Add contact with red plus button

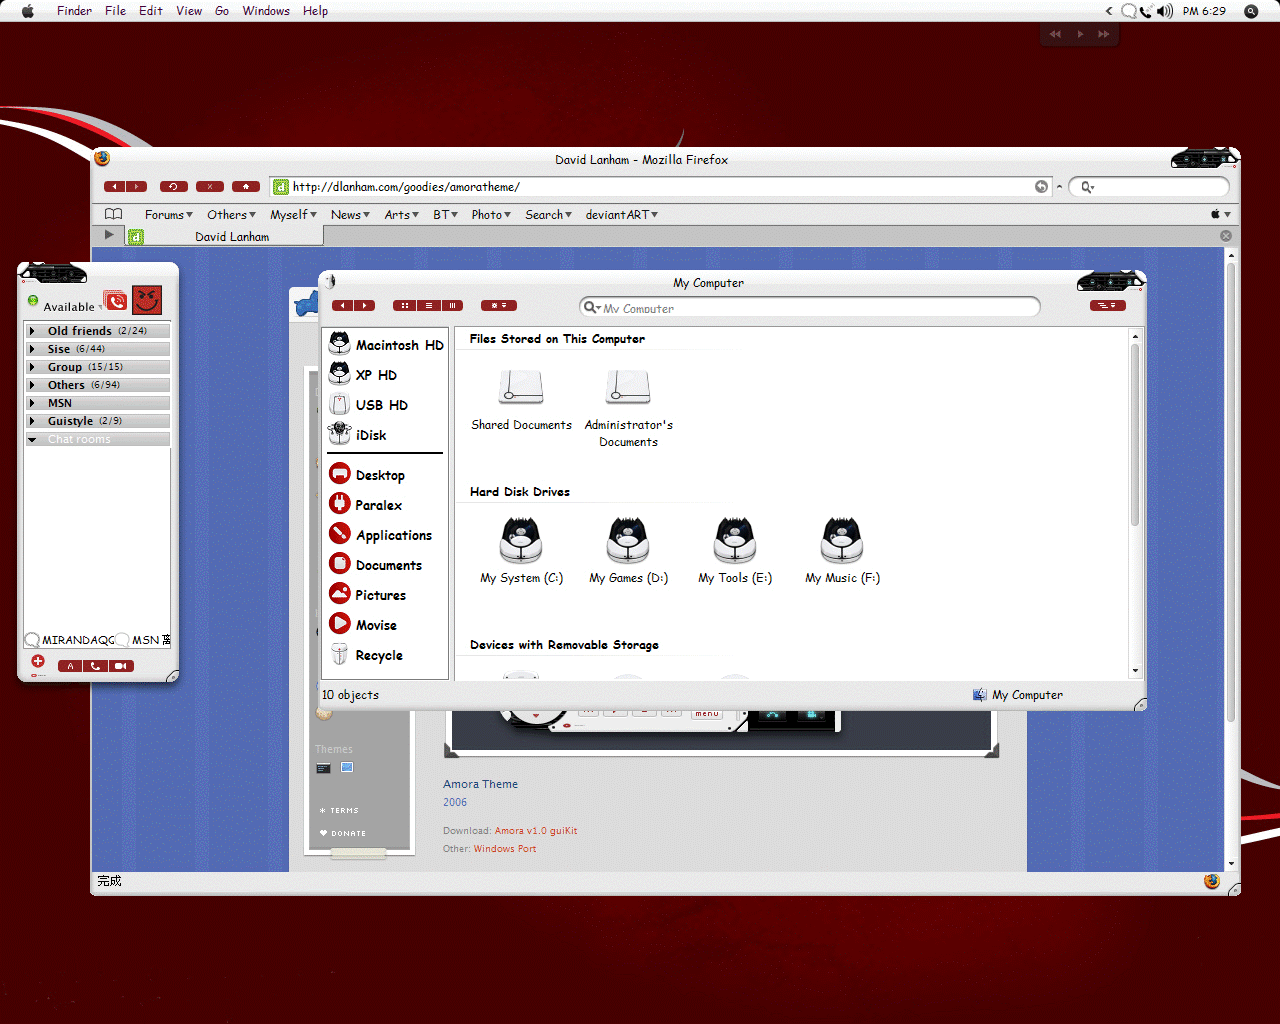coord(37,661)
